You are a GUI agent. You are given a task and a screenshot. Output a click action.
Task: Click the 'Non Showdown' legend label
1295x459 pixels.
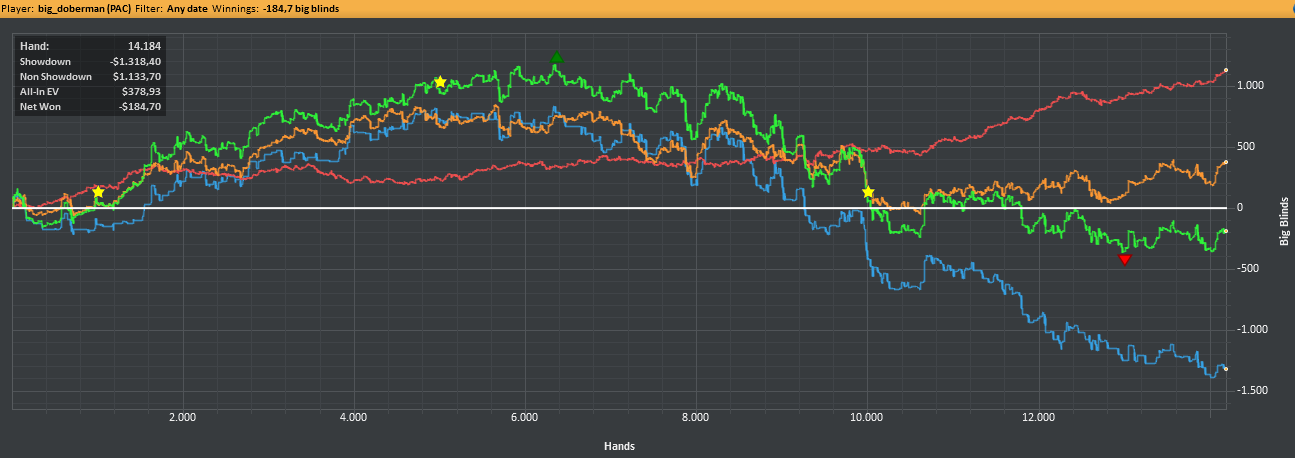(56, 76)
